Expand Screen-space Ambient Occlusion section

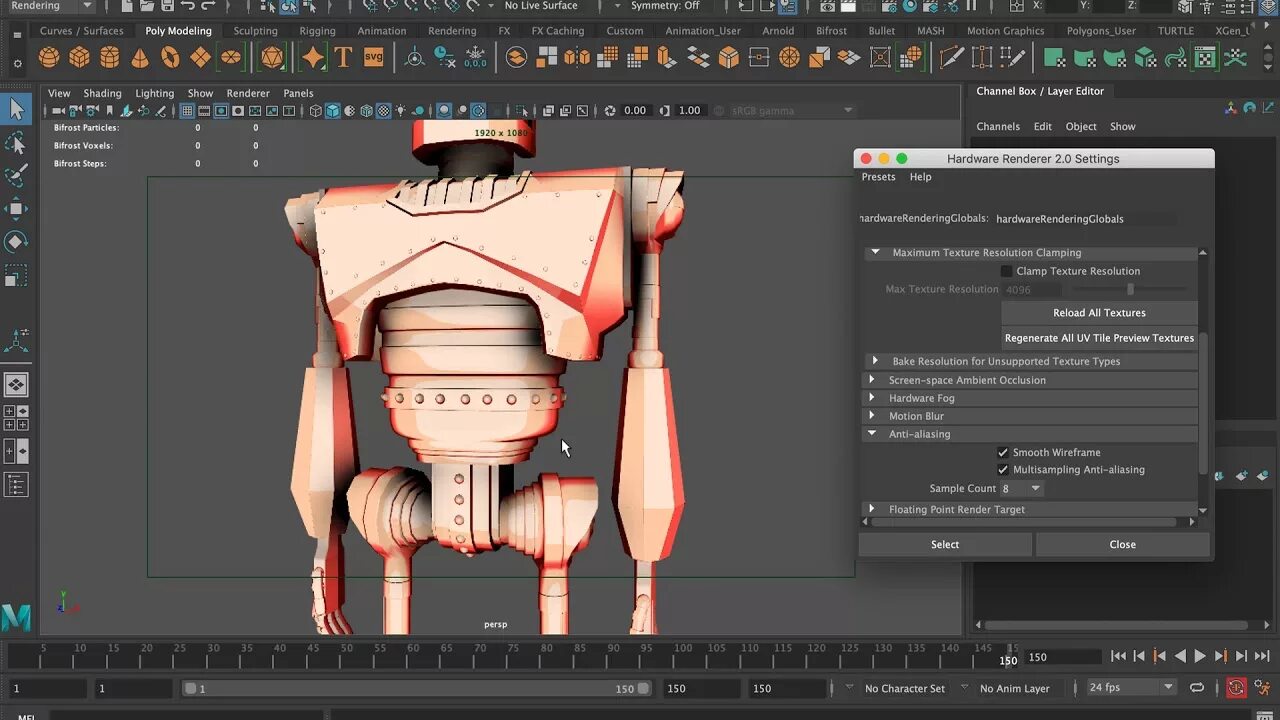pos(873,380)
